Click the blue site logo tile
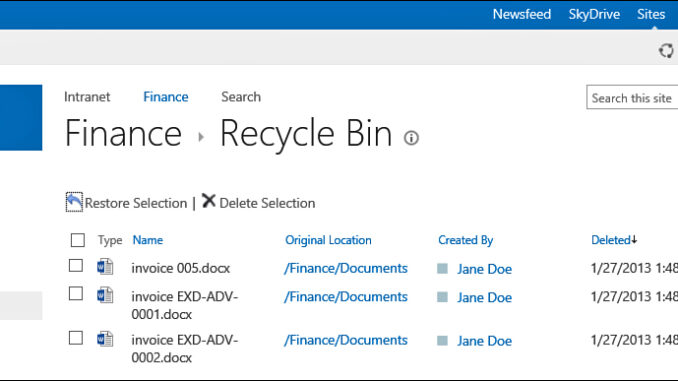Image resolution: width=678 pixels, height=381 pixels. coord(21,118)
